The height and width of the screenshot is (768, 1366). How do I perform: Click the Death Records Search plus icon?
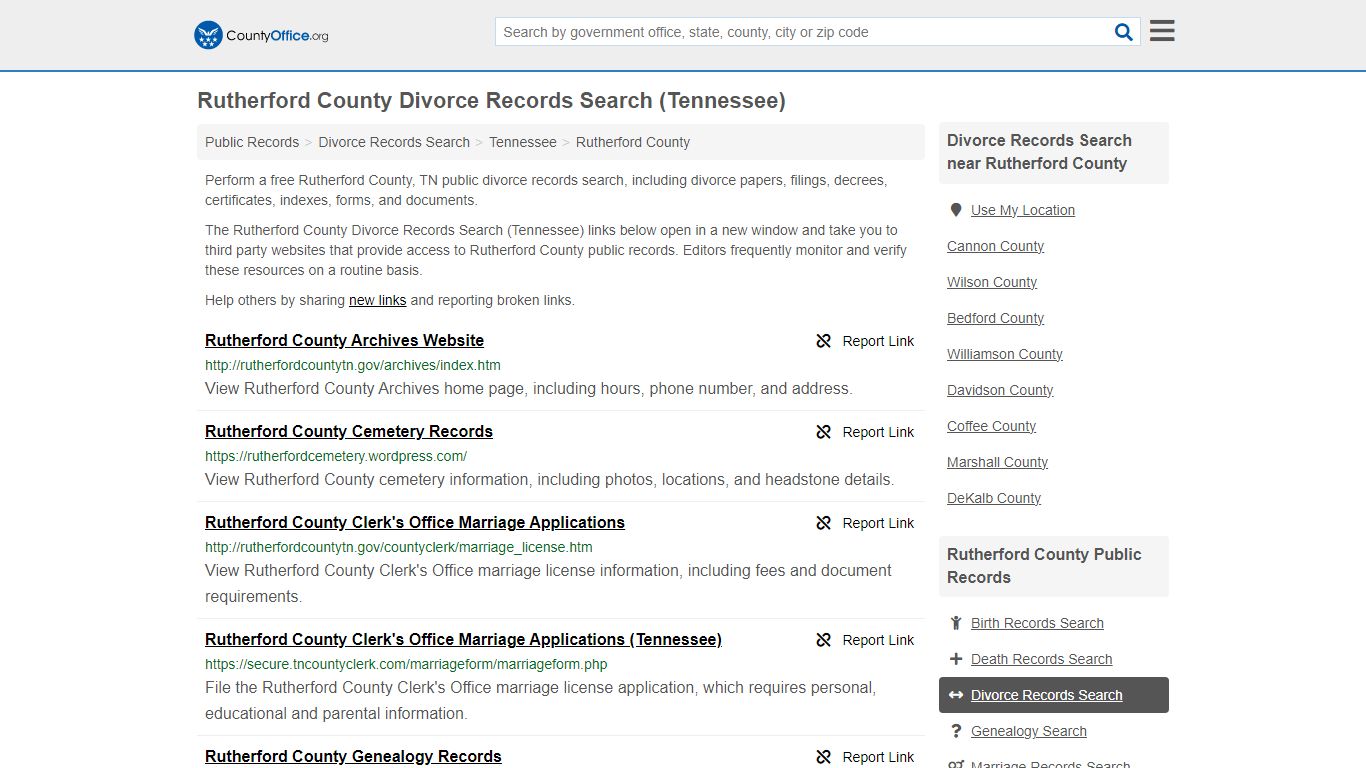click(x=955, y=658)
